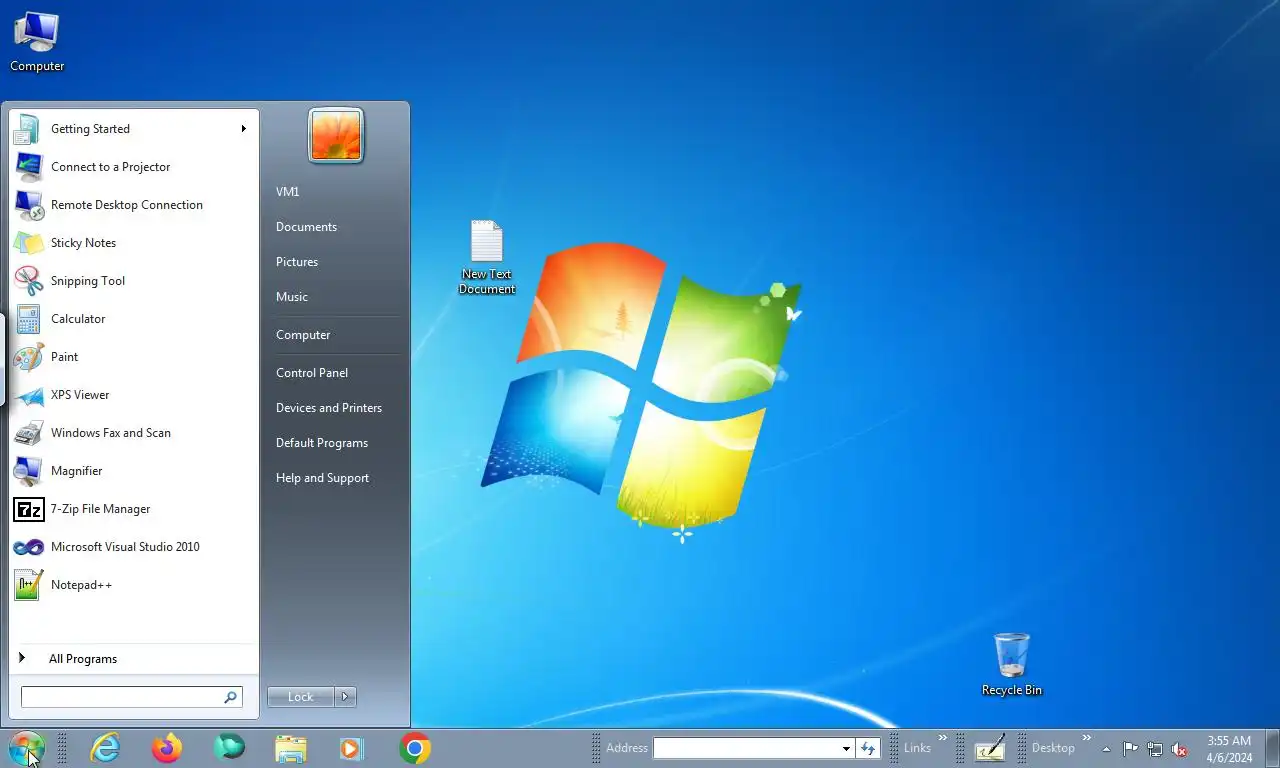Start the Snipping Tool
1280x768 pixels.
134,281
